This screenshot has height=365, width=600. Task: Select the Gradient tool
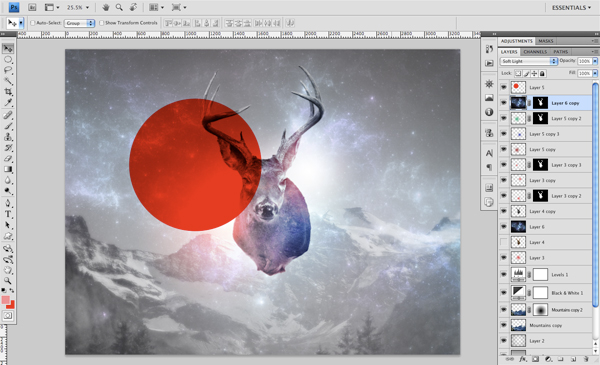coord(8,169)
